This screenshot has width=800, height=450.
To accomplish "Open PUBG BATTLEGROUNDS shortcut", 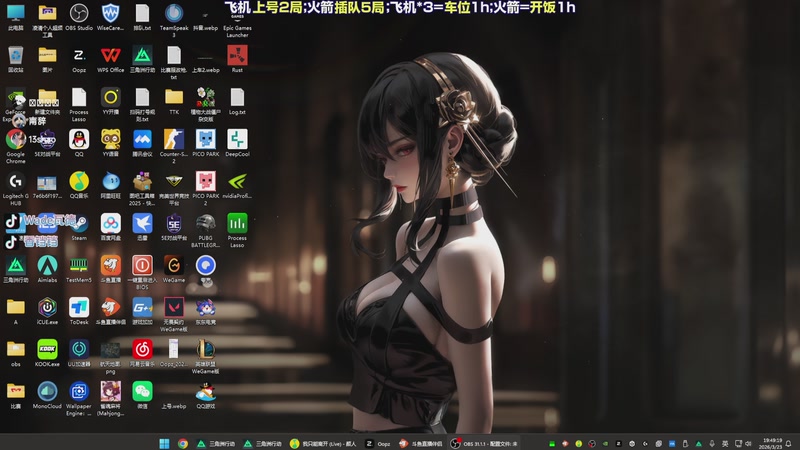I will point(206,231).
